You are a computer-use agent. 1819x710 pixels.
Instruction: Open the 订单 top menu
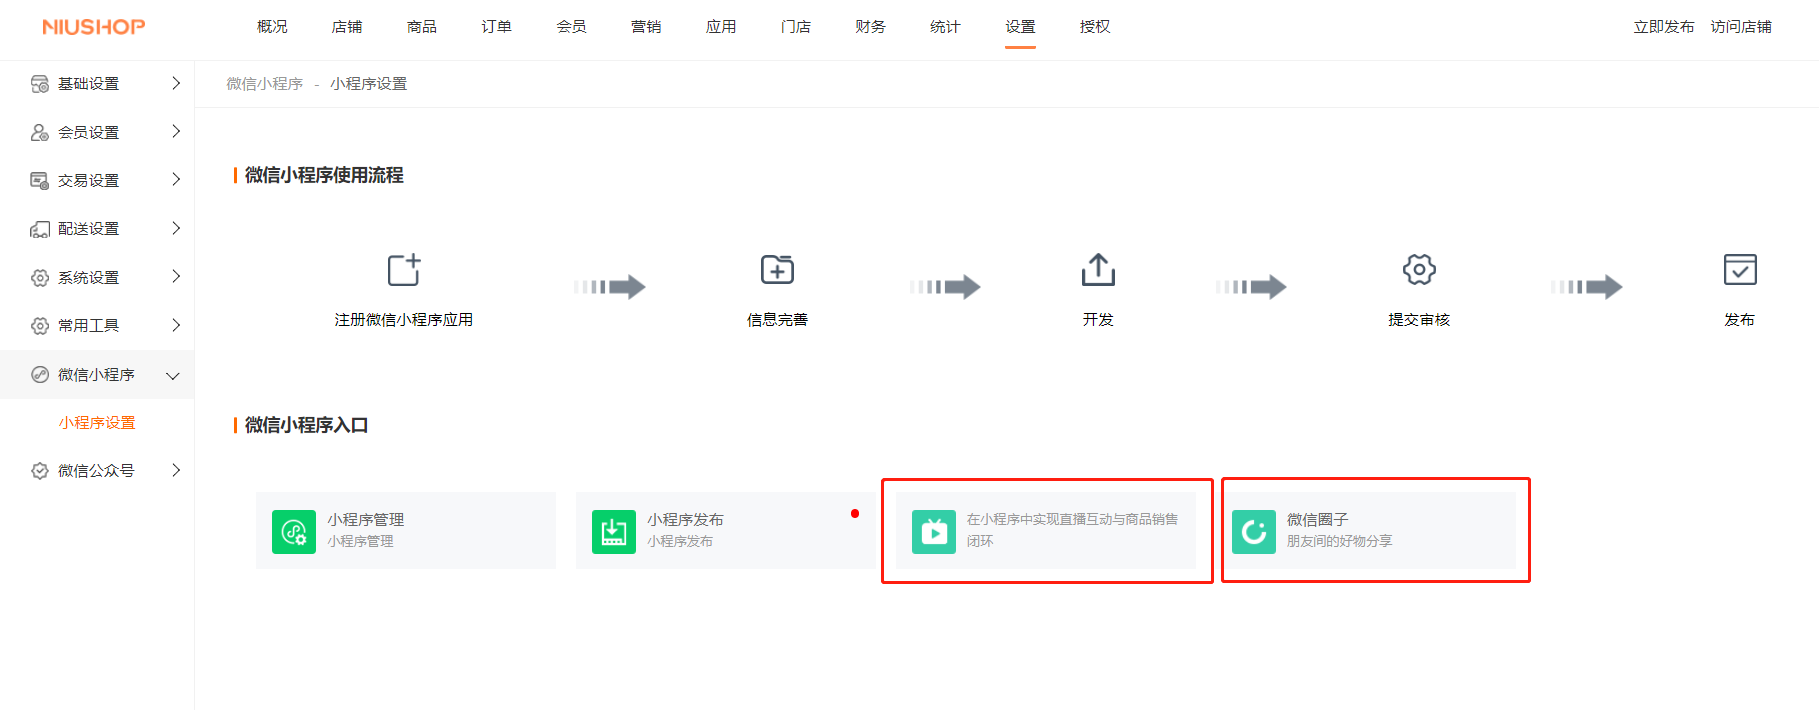(496, 27)
